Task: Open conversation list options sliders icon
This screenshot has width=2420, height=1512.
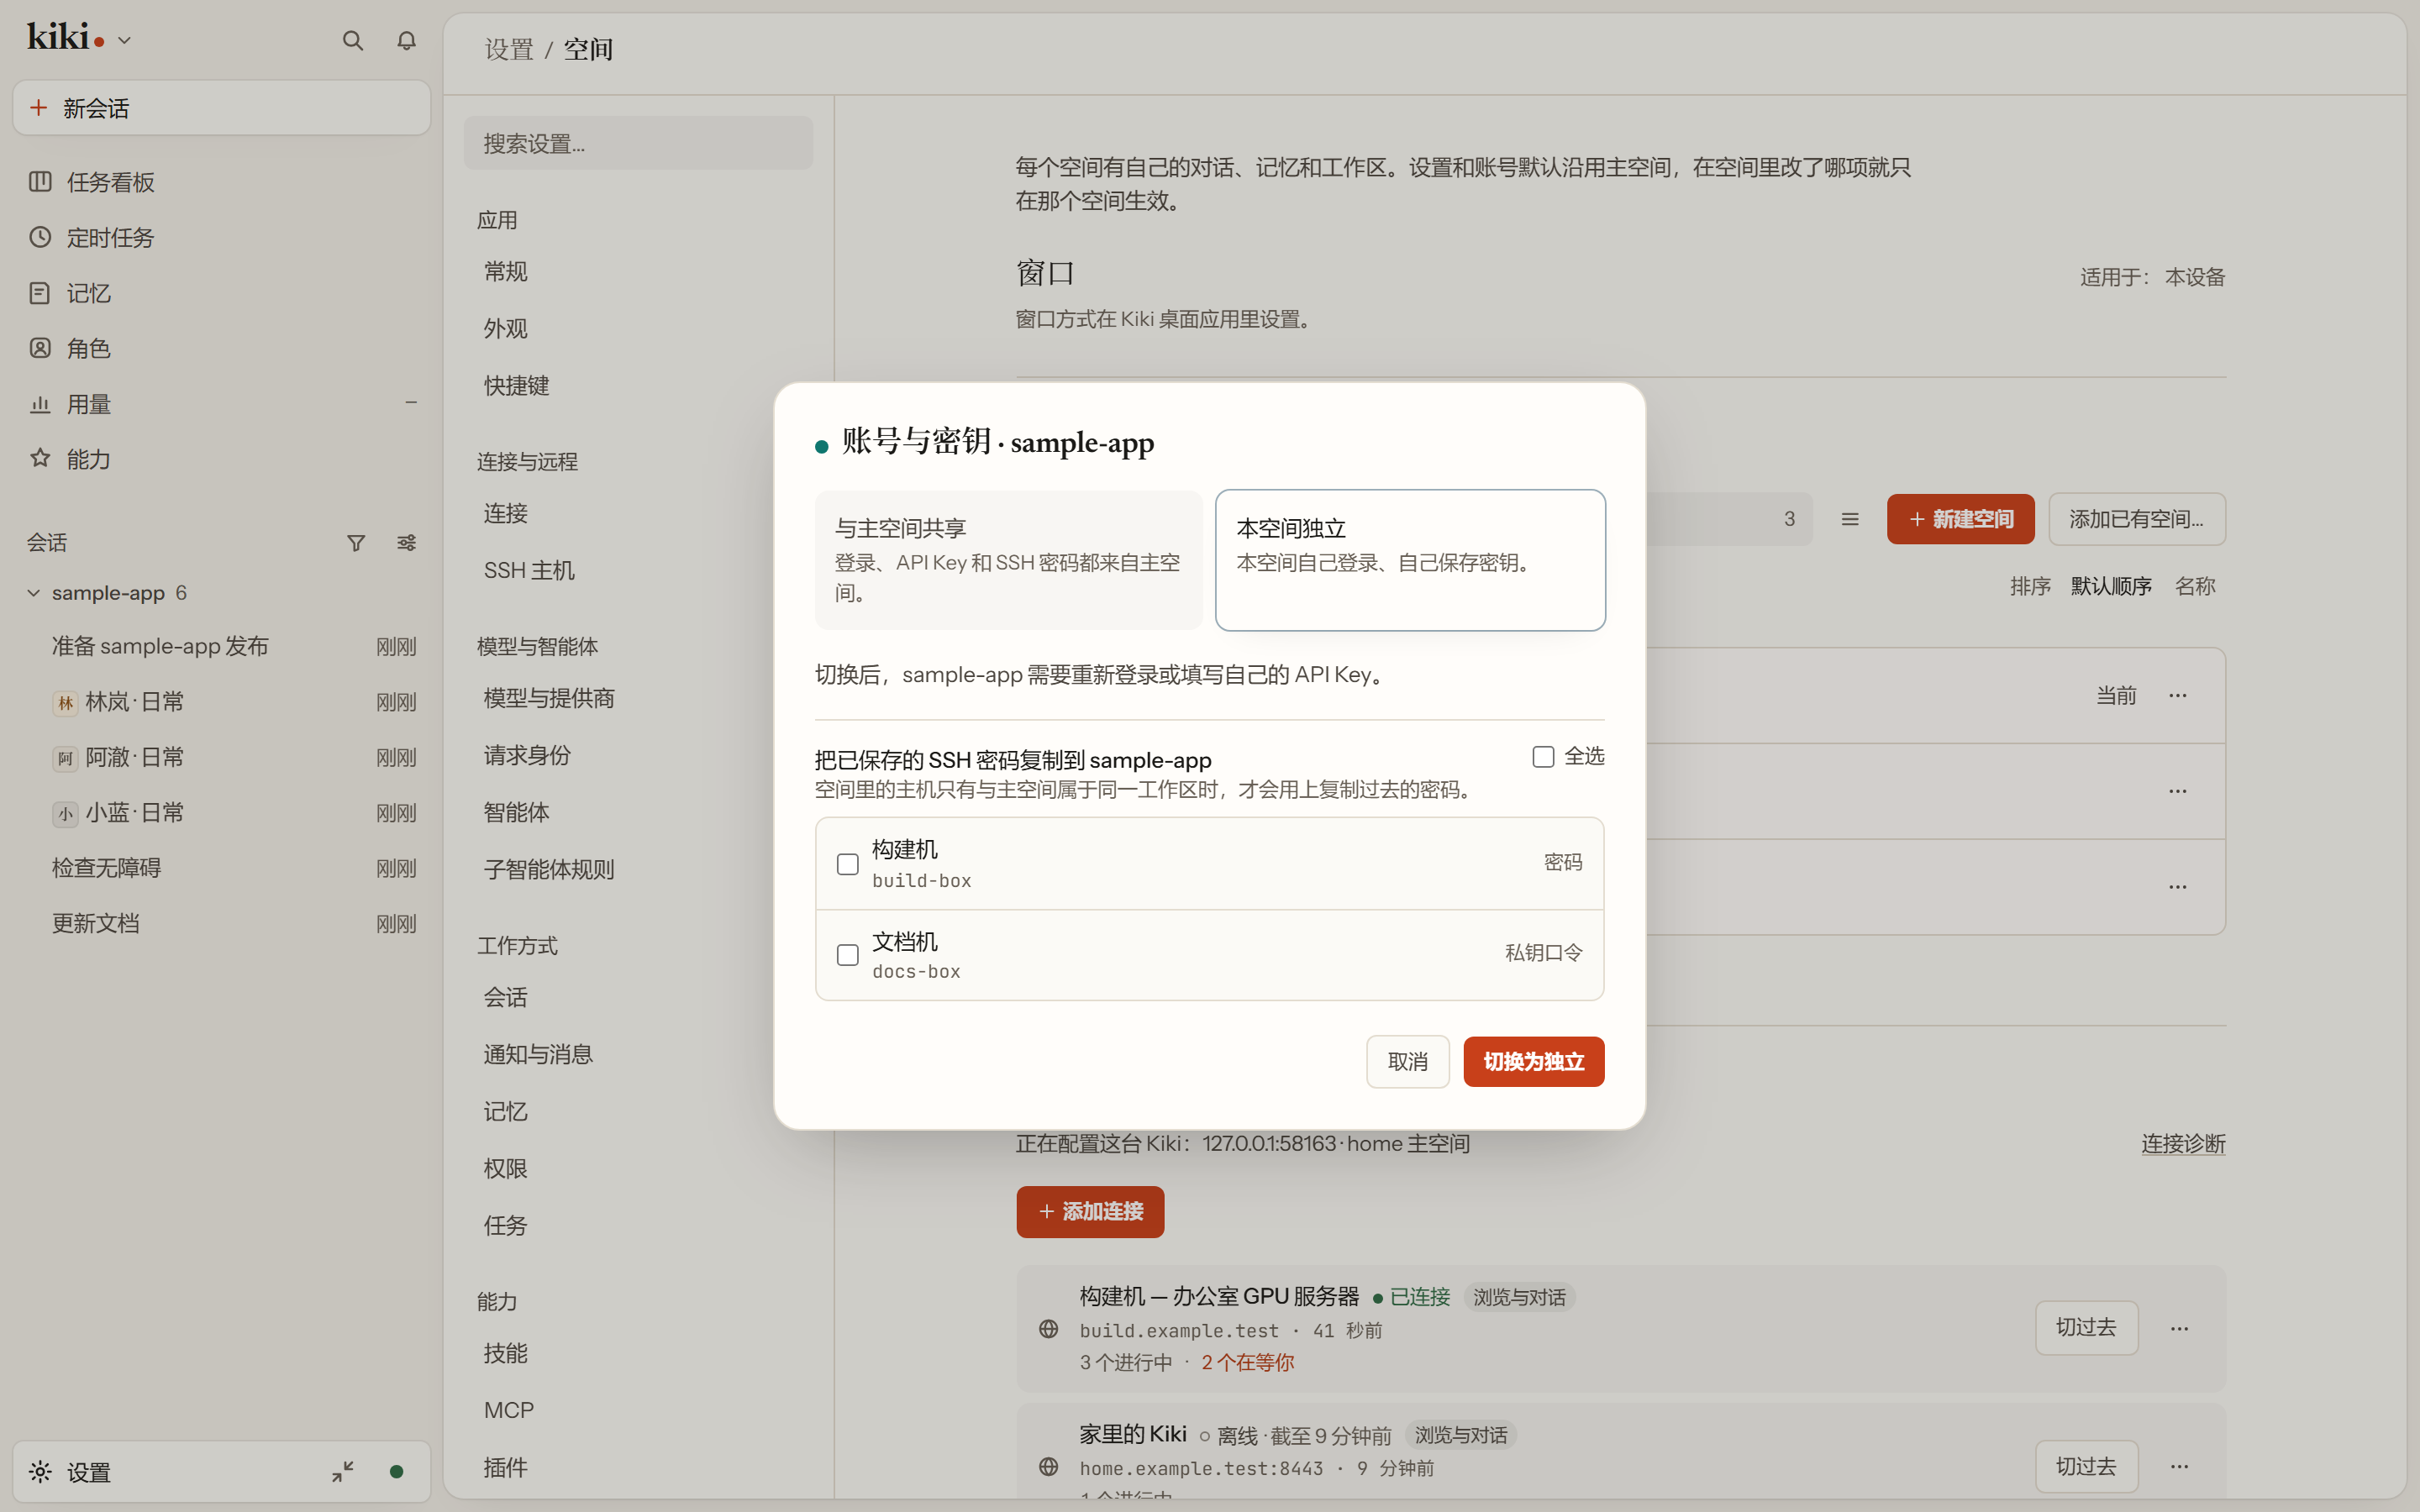Action: (406, 542)
